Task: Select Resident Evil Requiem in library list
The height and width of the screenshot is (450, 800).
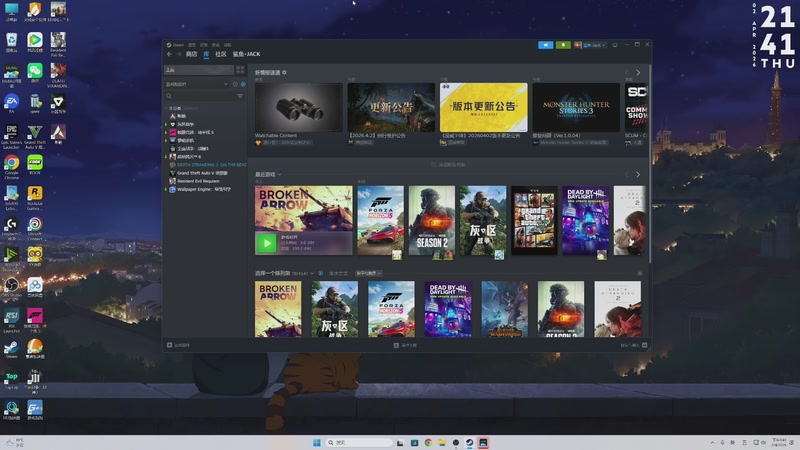Action: (x=198, y=181)
